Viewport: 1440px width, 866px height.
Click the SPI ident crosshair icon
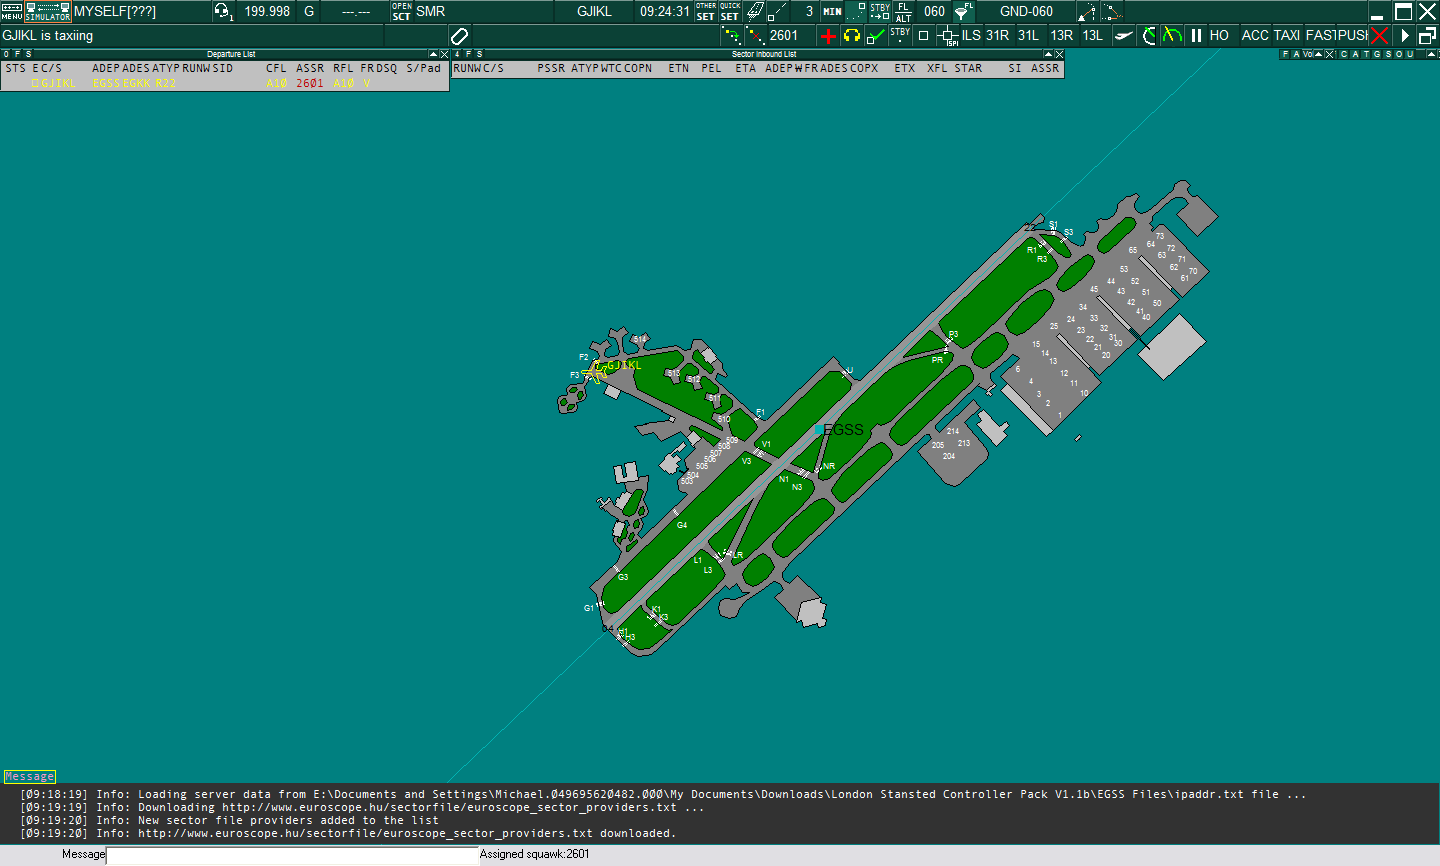(x=948, y=36)
